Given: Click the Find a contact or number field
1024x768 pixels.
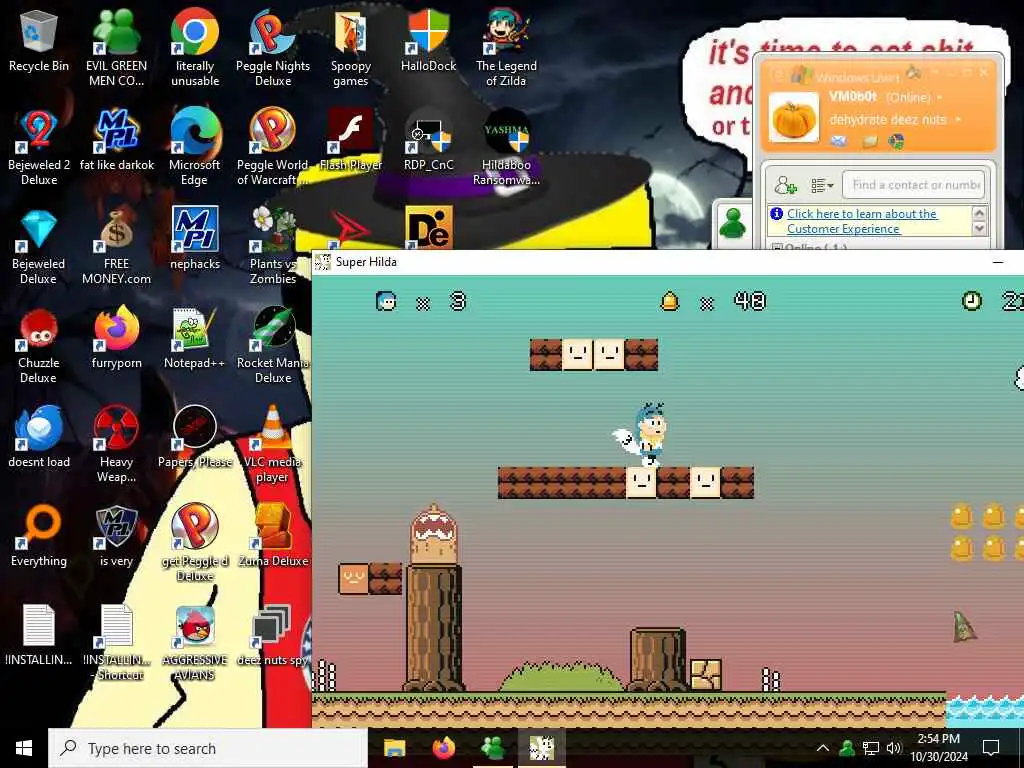Looking at the screenshot, I should 913,185.
